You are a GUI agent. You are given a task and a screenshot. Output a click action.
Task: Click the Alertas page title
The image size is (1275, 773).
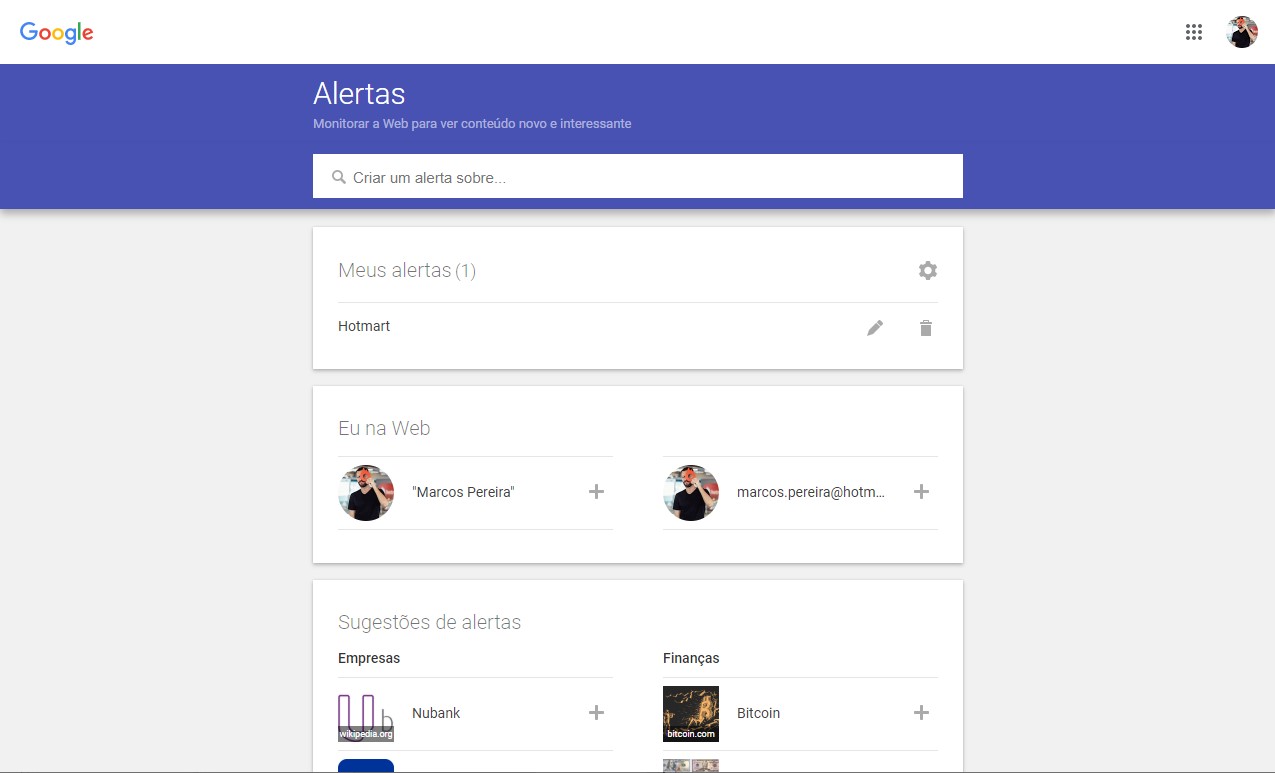[x=359, y=93]
